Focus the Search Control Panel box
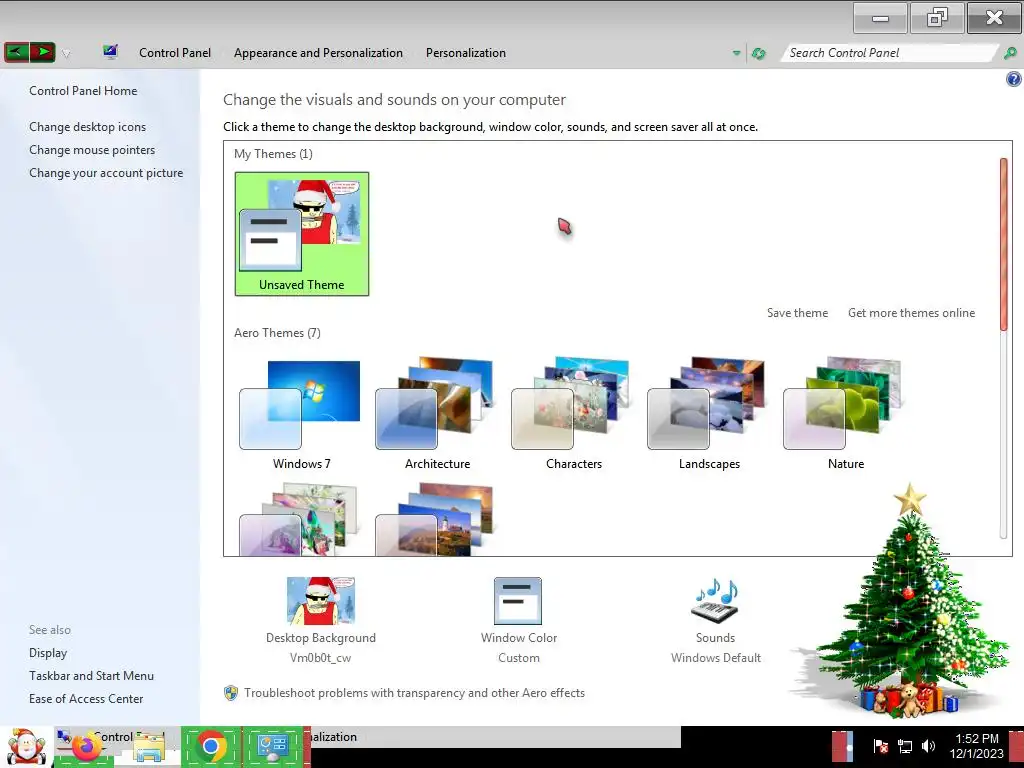The image size is (1024, 768). point(889,53)
